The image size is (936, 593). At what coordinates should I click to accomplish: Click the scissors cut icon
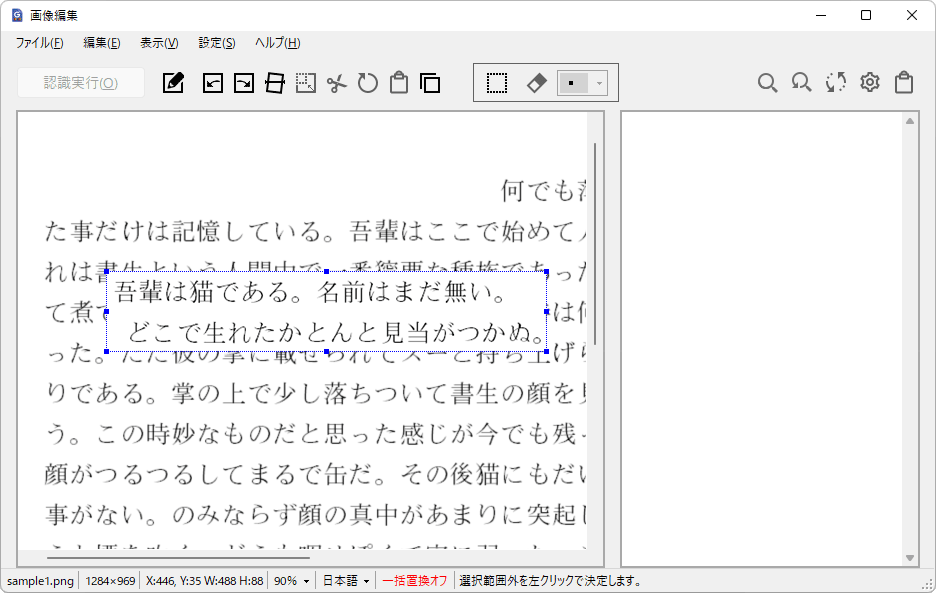point(337,83)
